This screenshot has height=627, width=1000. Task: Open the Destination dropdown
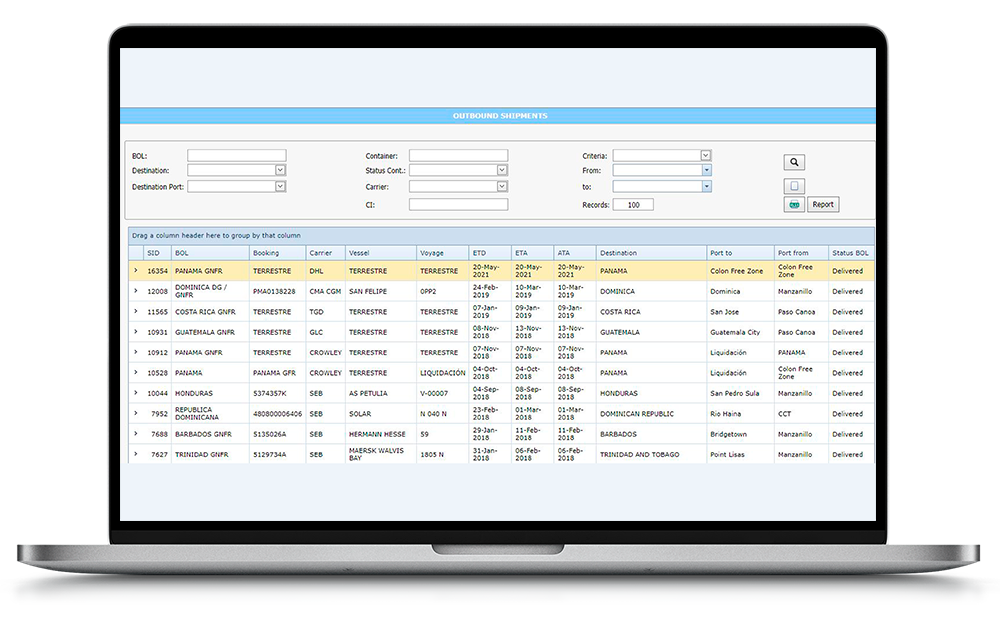(x=280, y=171)
